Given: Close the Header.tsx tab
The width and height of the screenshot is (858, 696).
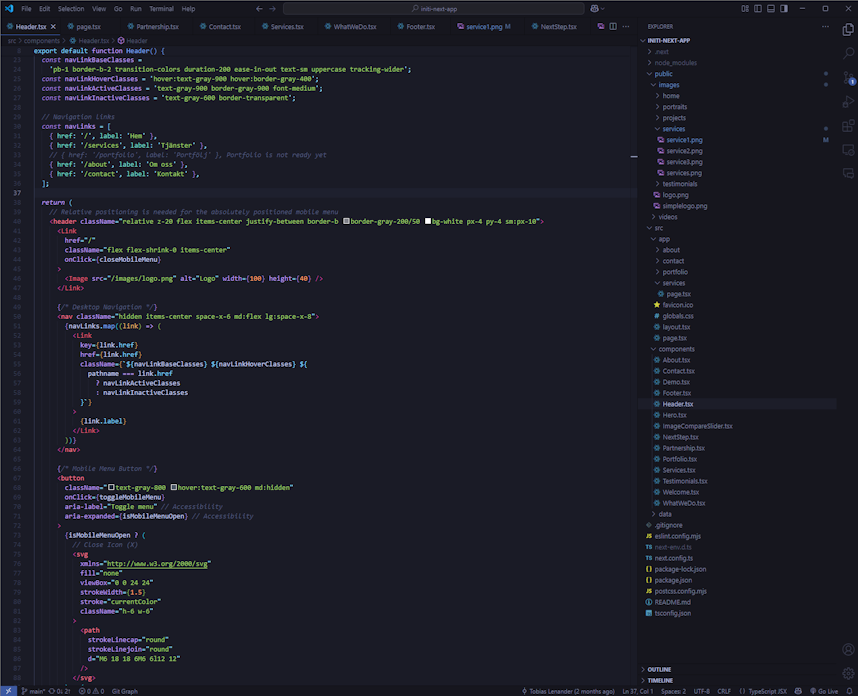Looking at the screenshot, I should click(53, 26).
